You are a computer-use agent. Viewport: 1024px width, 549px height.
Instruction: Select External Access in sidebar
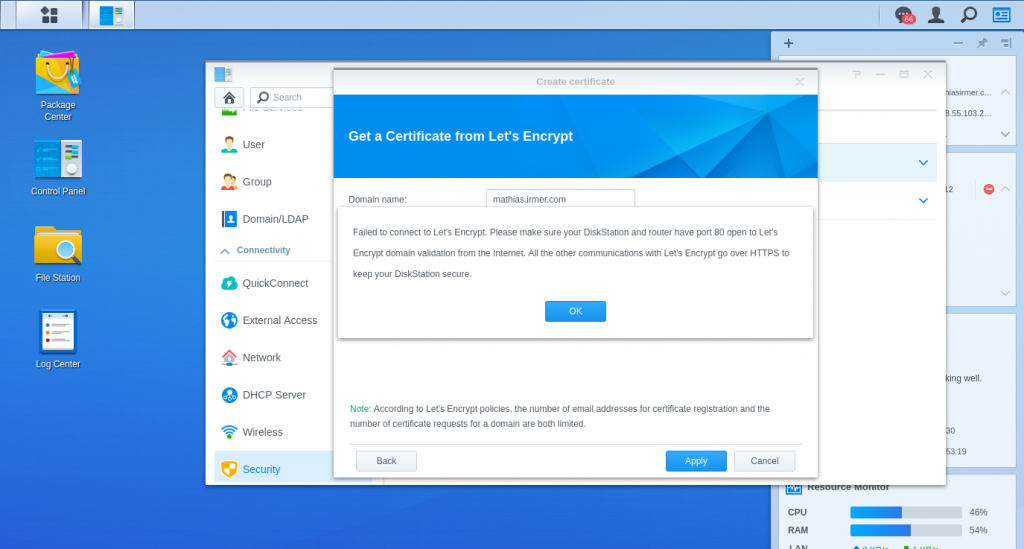[x=279, y=320]
